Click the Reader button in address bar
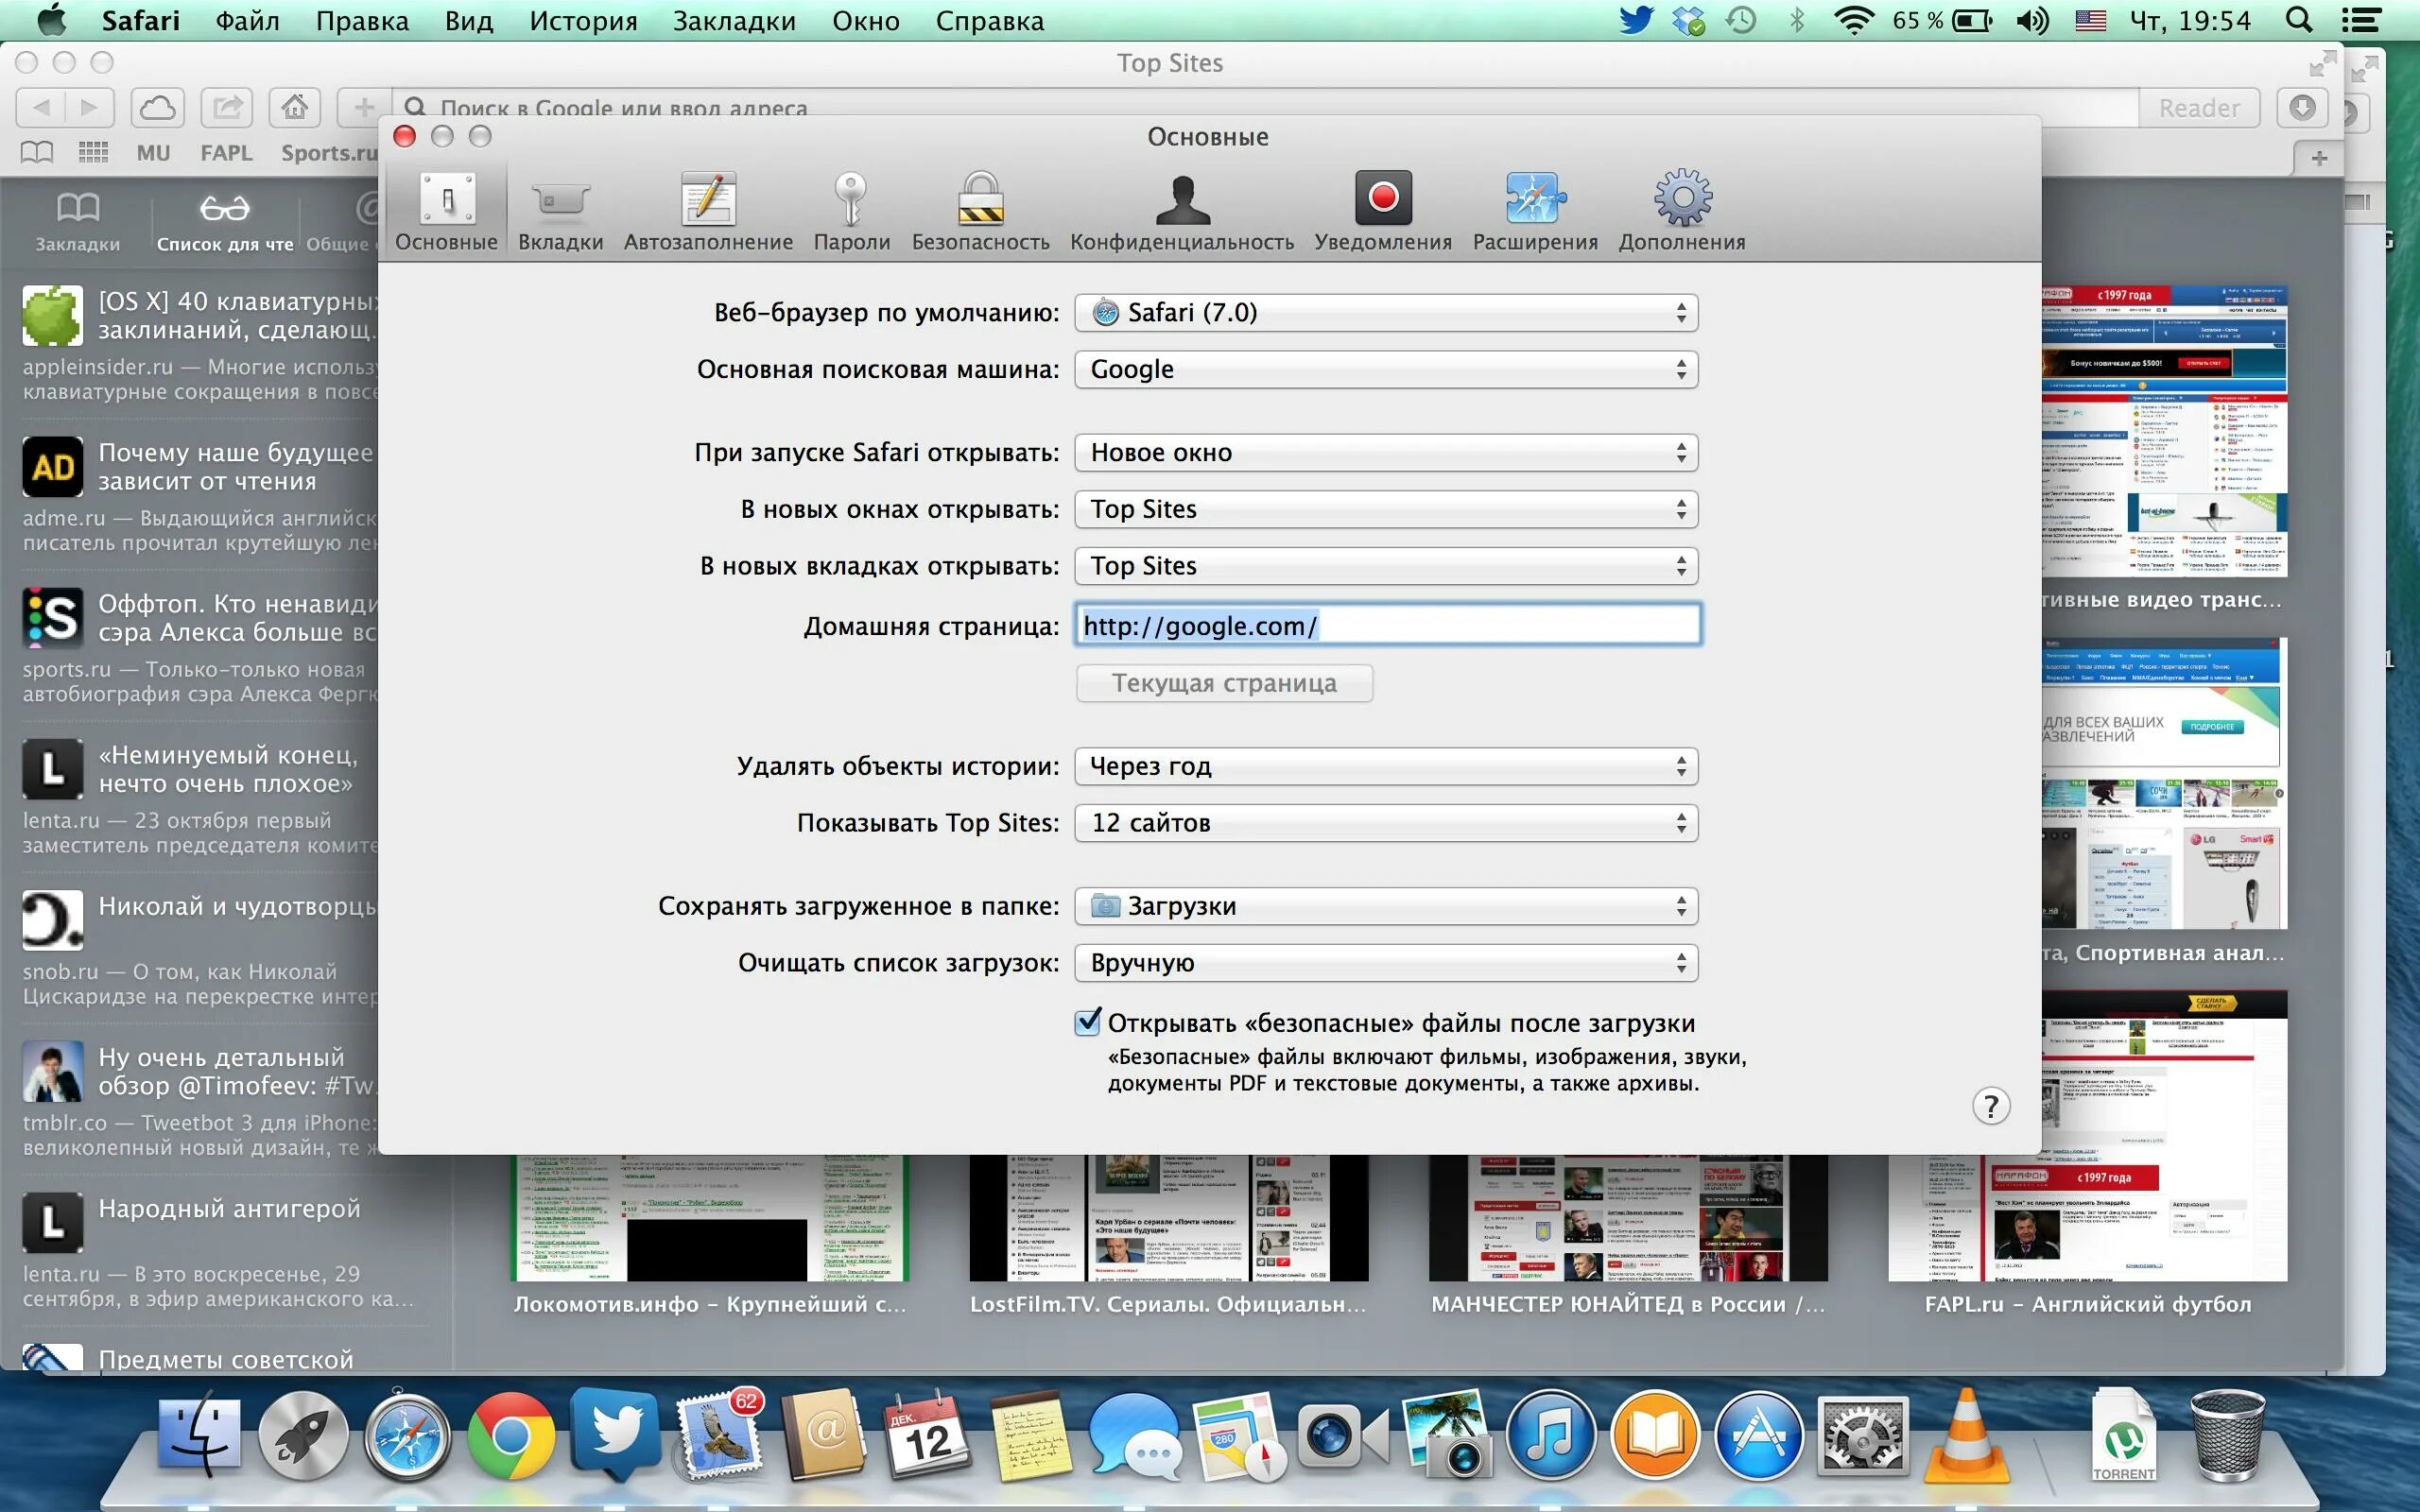 click(2198, 107)
